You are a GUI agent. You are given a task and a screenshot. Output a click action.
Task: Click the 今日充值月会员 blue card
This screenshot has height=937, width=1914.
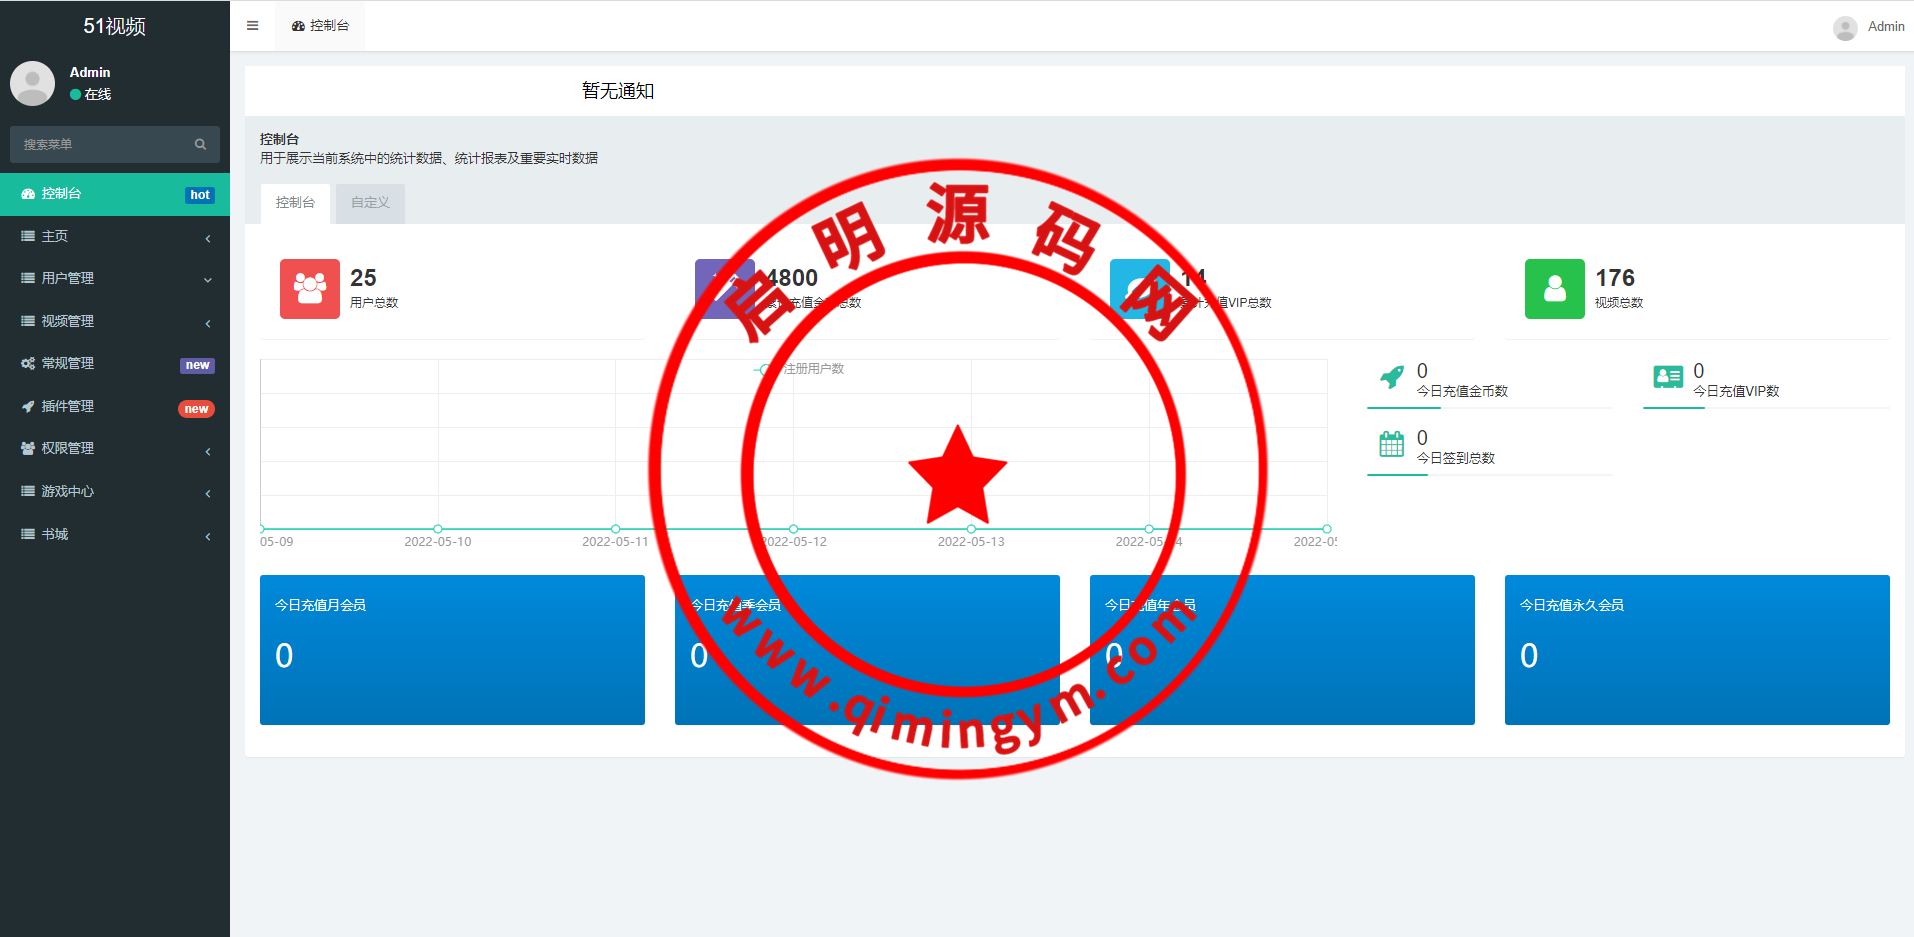[452, 649]
